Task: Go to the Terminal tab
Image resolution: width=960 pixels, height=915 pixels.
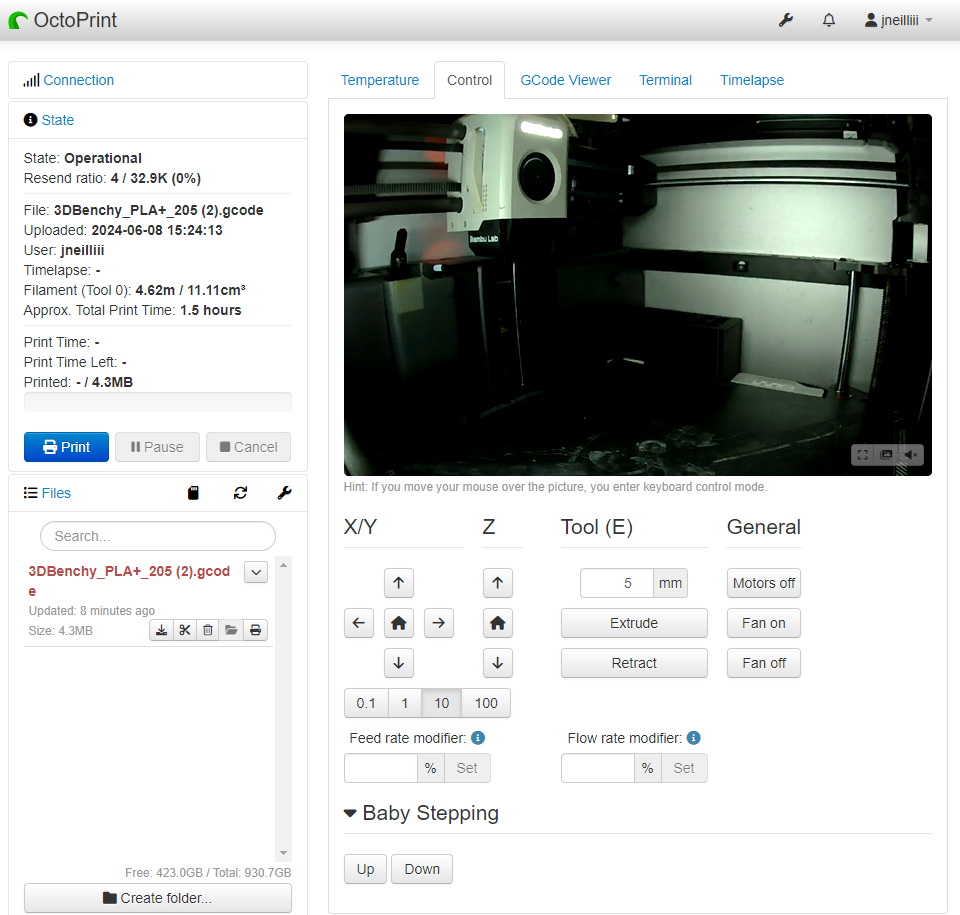Action: tap(666, 80)
